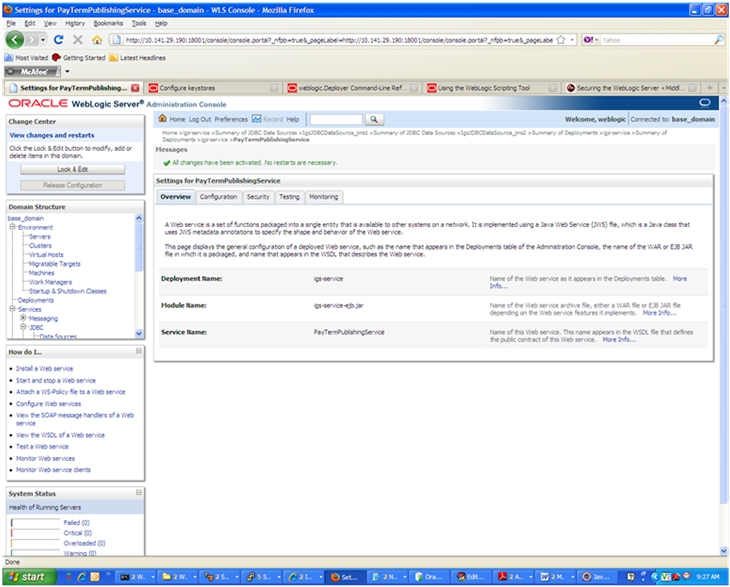The height and width of the screenshot is (587, 730).
Task: Click the Windows start button
Action: pyautogui.click(x=29, y=576)
